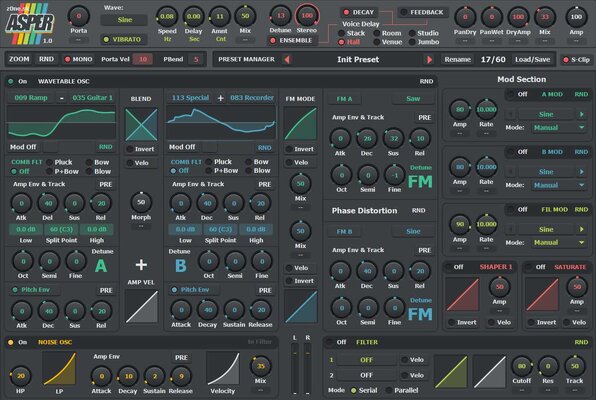Click the blue FM curve display below Invert

point(301,306)
